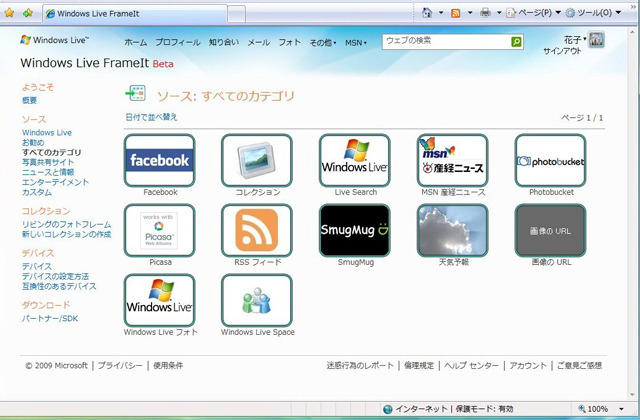
Task: Open the コレクション photo frame tile
Action: [257, 160]
